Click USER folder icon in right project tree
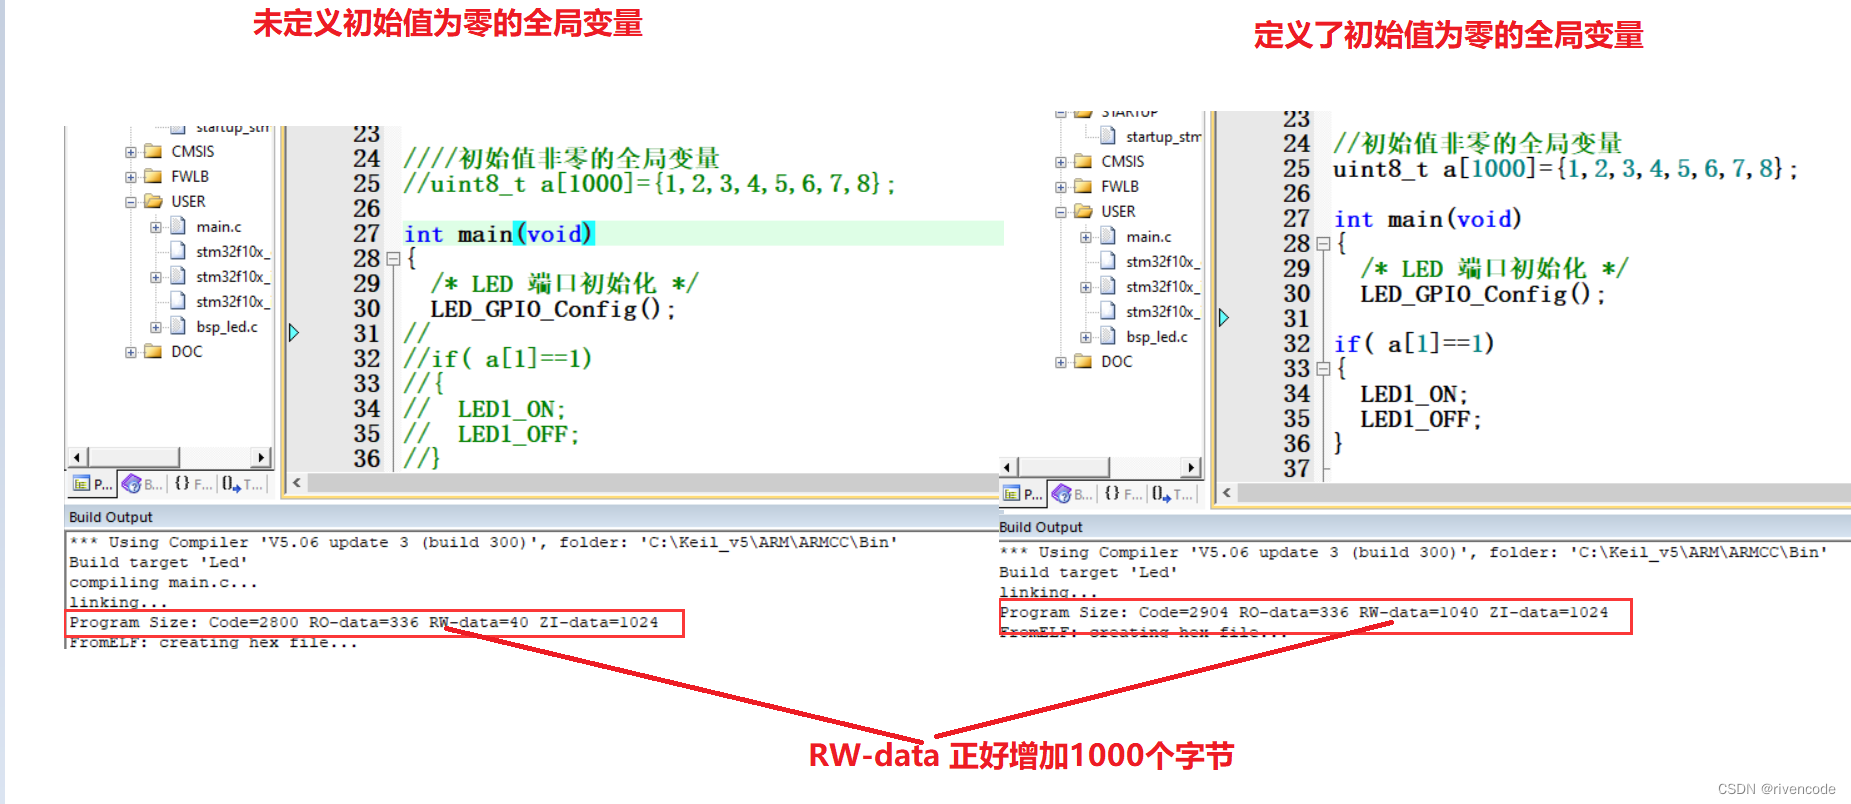The image size is (1851, 804). coord(1083,211)
